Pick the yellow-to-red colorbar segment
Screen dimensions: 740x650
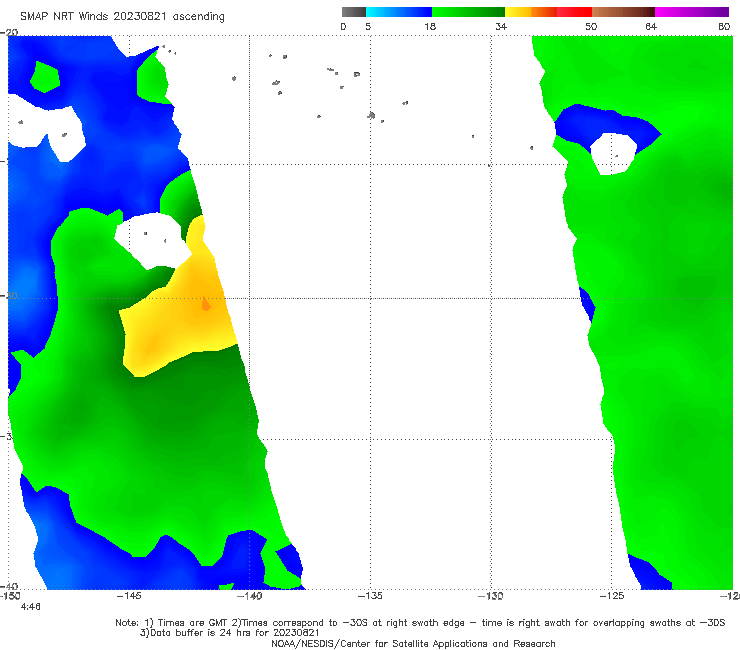click(x=548, y=12)
